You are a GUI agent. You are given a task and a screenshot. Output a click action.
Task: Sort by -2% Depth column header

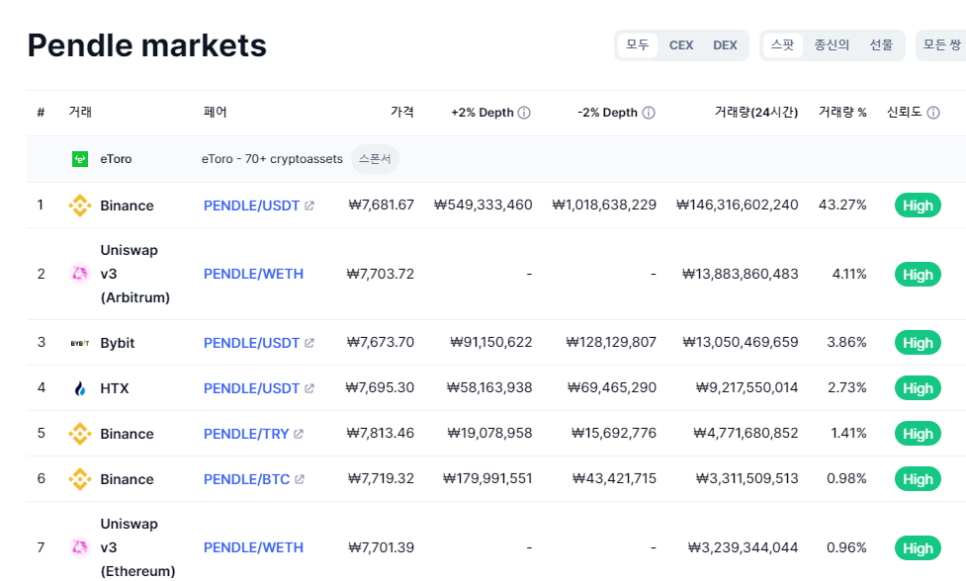click(x=607, y=112)
